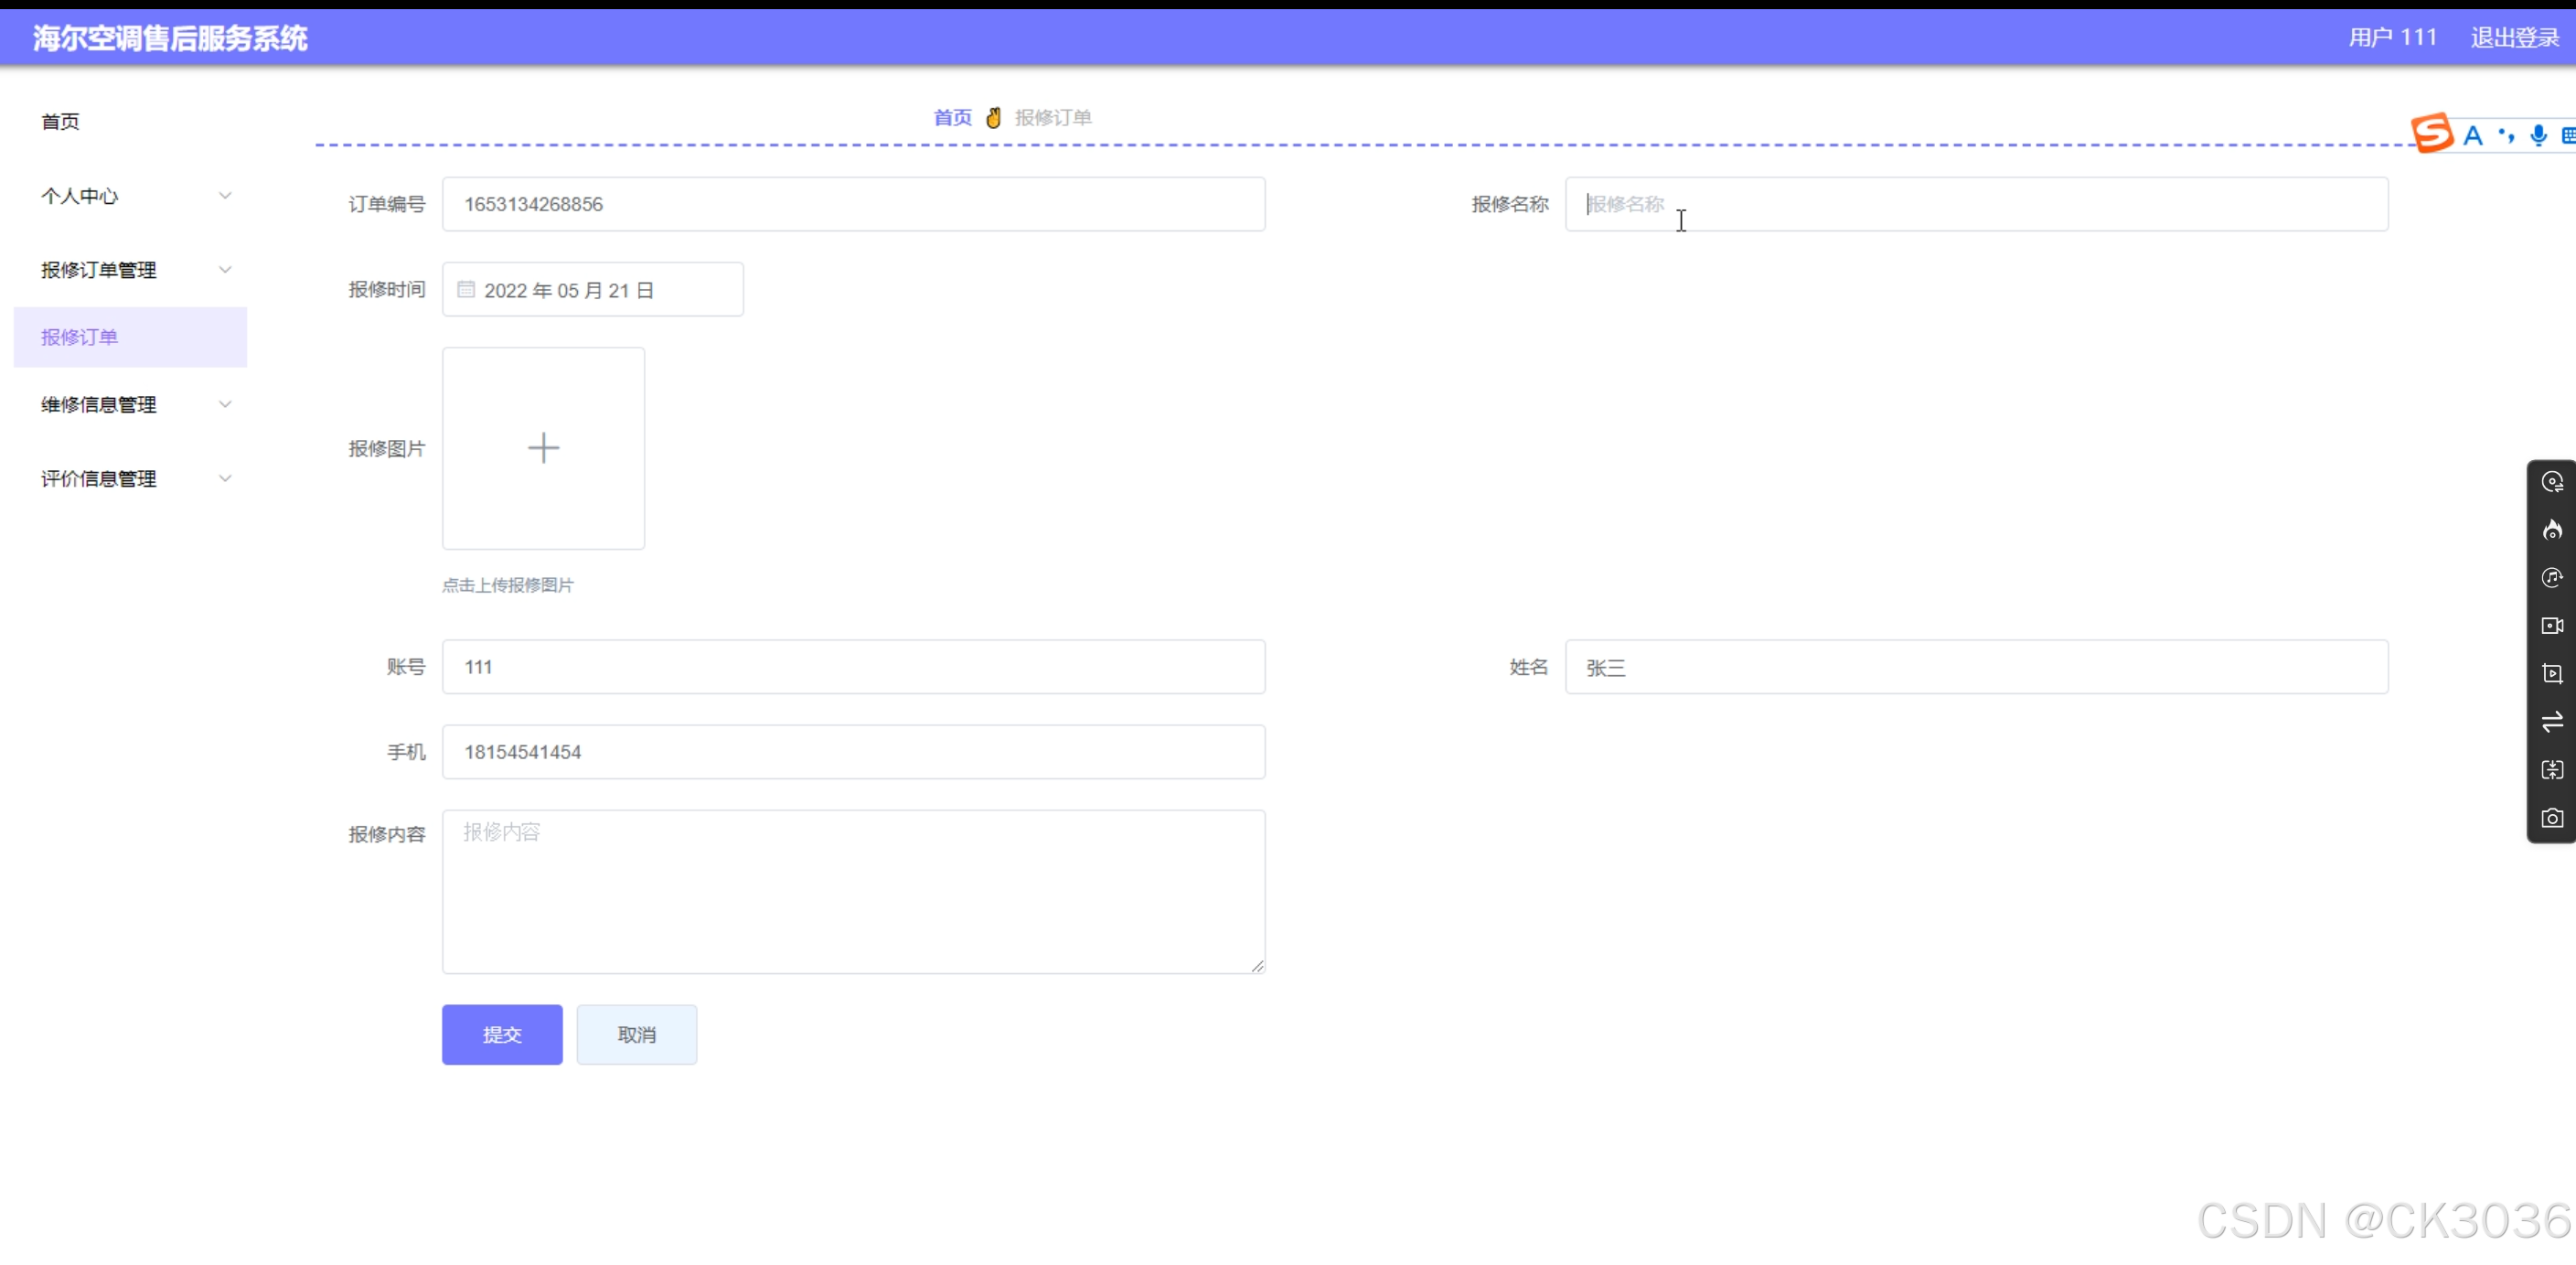Click the flame disc burn icon
The image size is (2576, 1265).
tap(2552, 530)
